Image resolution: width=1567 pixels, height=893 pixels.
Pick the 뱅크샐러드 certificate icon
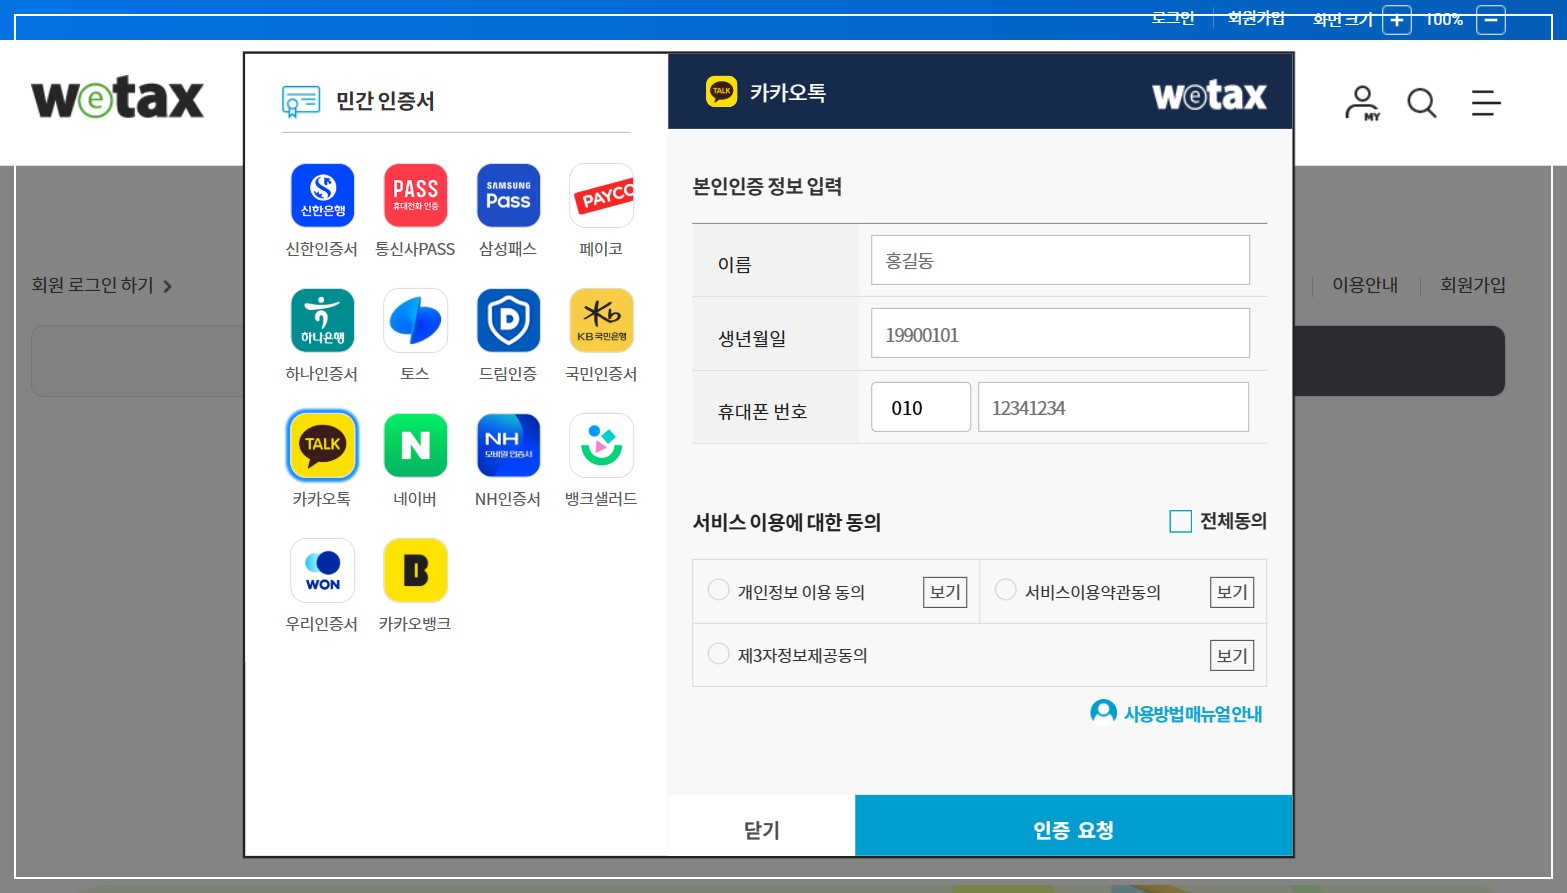(601, 445)
